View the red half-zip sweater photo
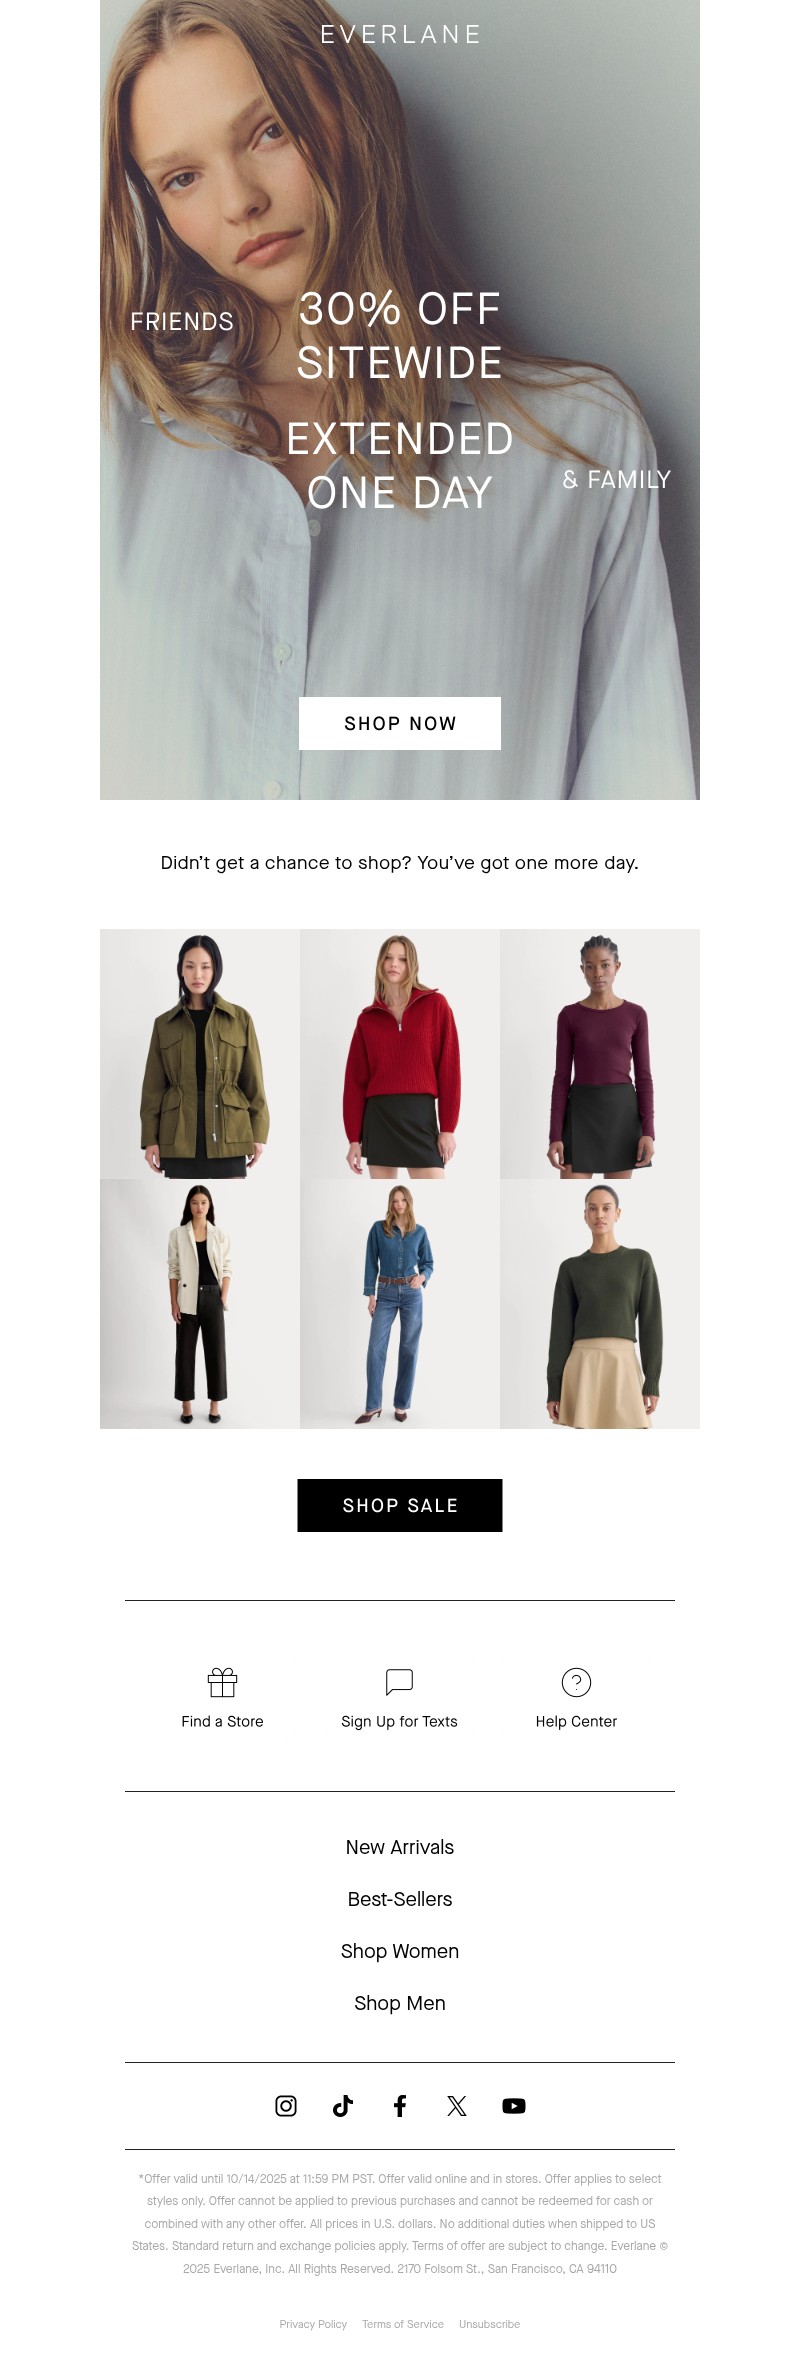This screenshot has height=2378, width=800. click(400, 1054)
